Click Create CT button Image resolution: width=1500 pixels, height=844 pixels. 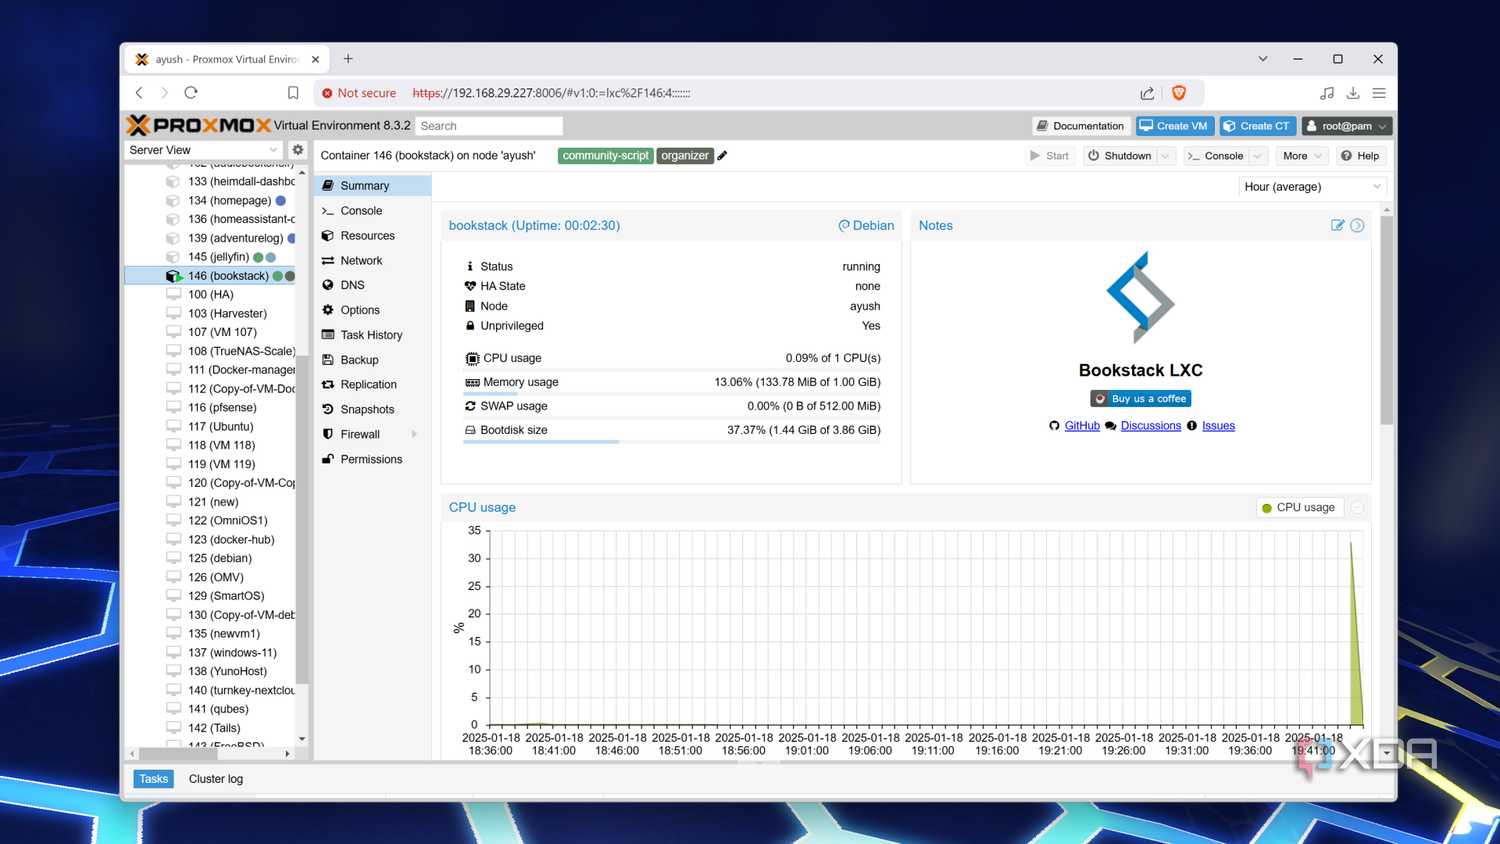click(x=1257, y=126)
